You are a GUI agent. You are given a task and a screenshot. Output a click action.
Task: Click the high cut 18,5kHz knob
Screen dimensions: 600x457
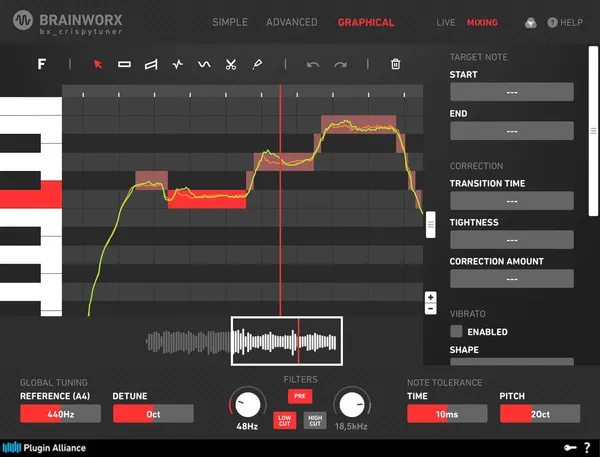click(352, 405)
